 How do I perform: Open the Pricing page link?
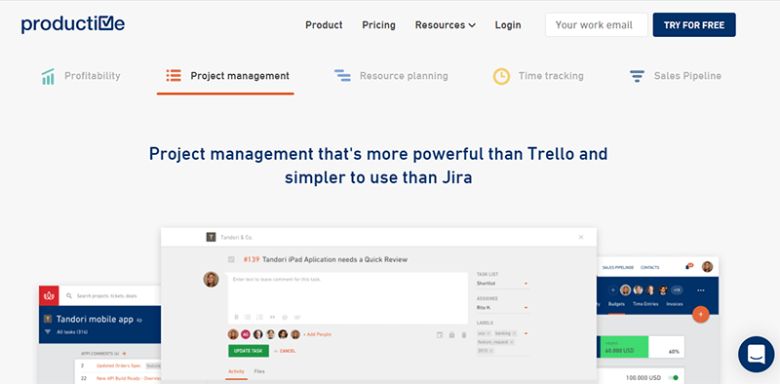(379, 25)
